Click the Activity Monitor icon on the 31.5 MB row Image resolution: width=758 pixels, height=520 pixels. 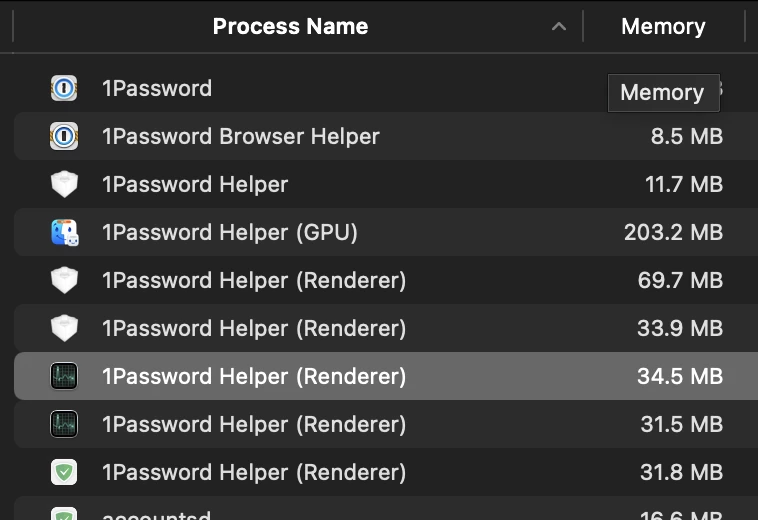[64, 424]
